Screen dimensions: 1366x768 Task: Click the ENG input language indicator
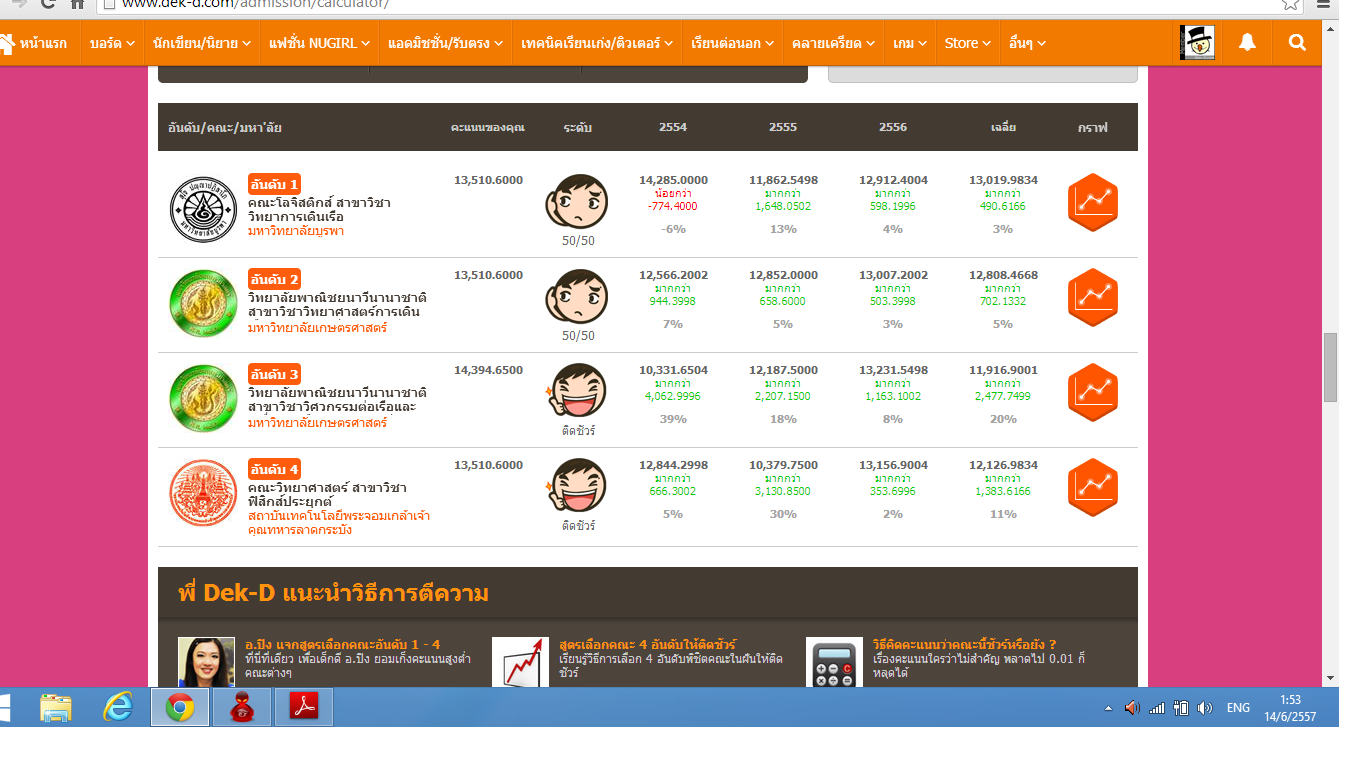click(1238, 708)
